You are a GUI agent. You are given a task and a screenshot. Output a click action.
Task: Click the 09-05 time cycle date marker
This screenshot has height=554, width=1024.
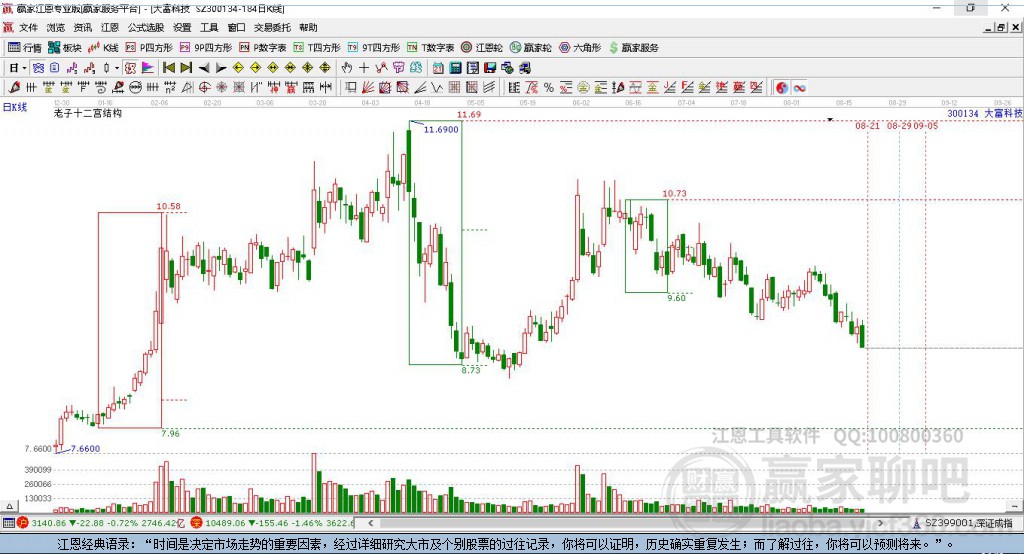click(x=926, y=125)
